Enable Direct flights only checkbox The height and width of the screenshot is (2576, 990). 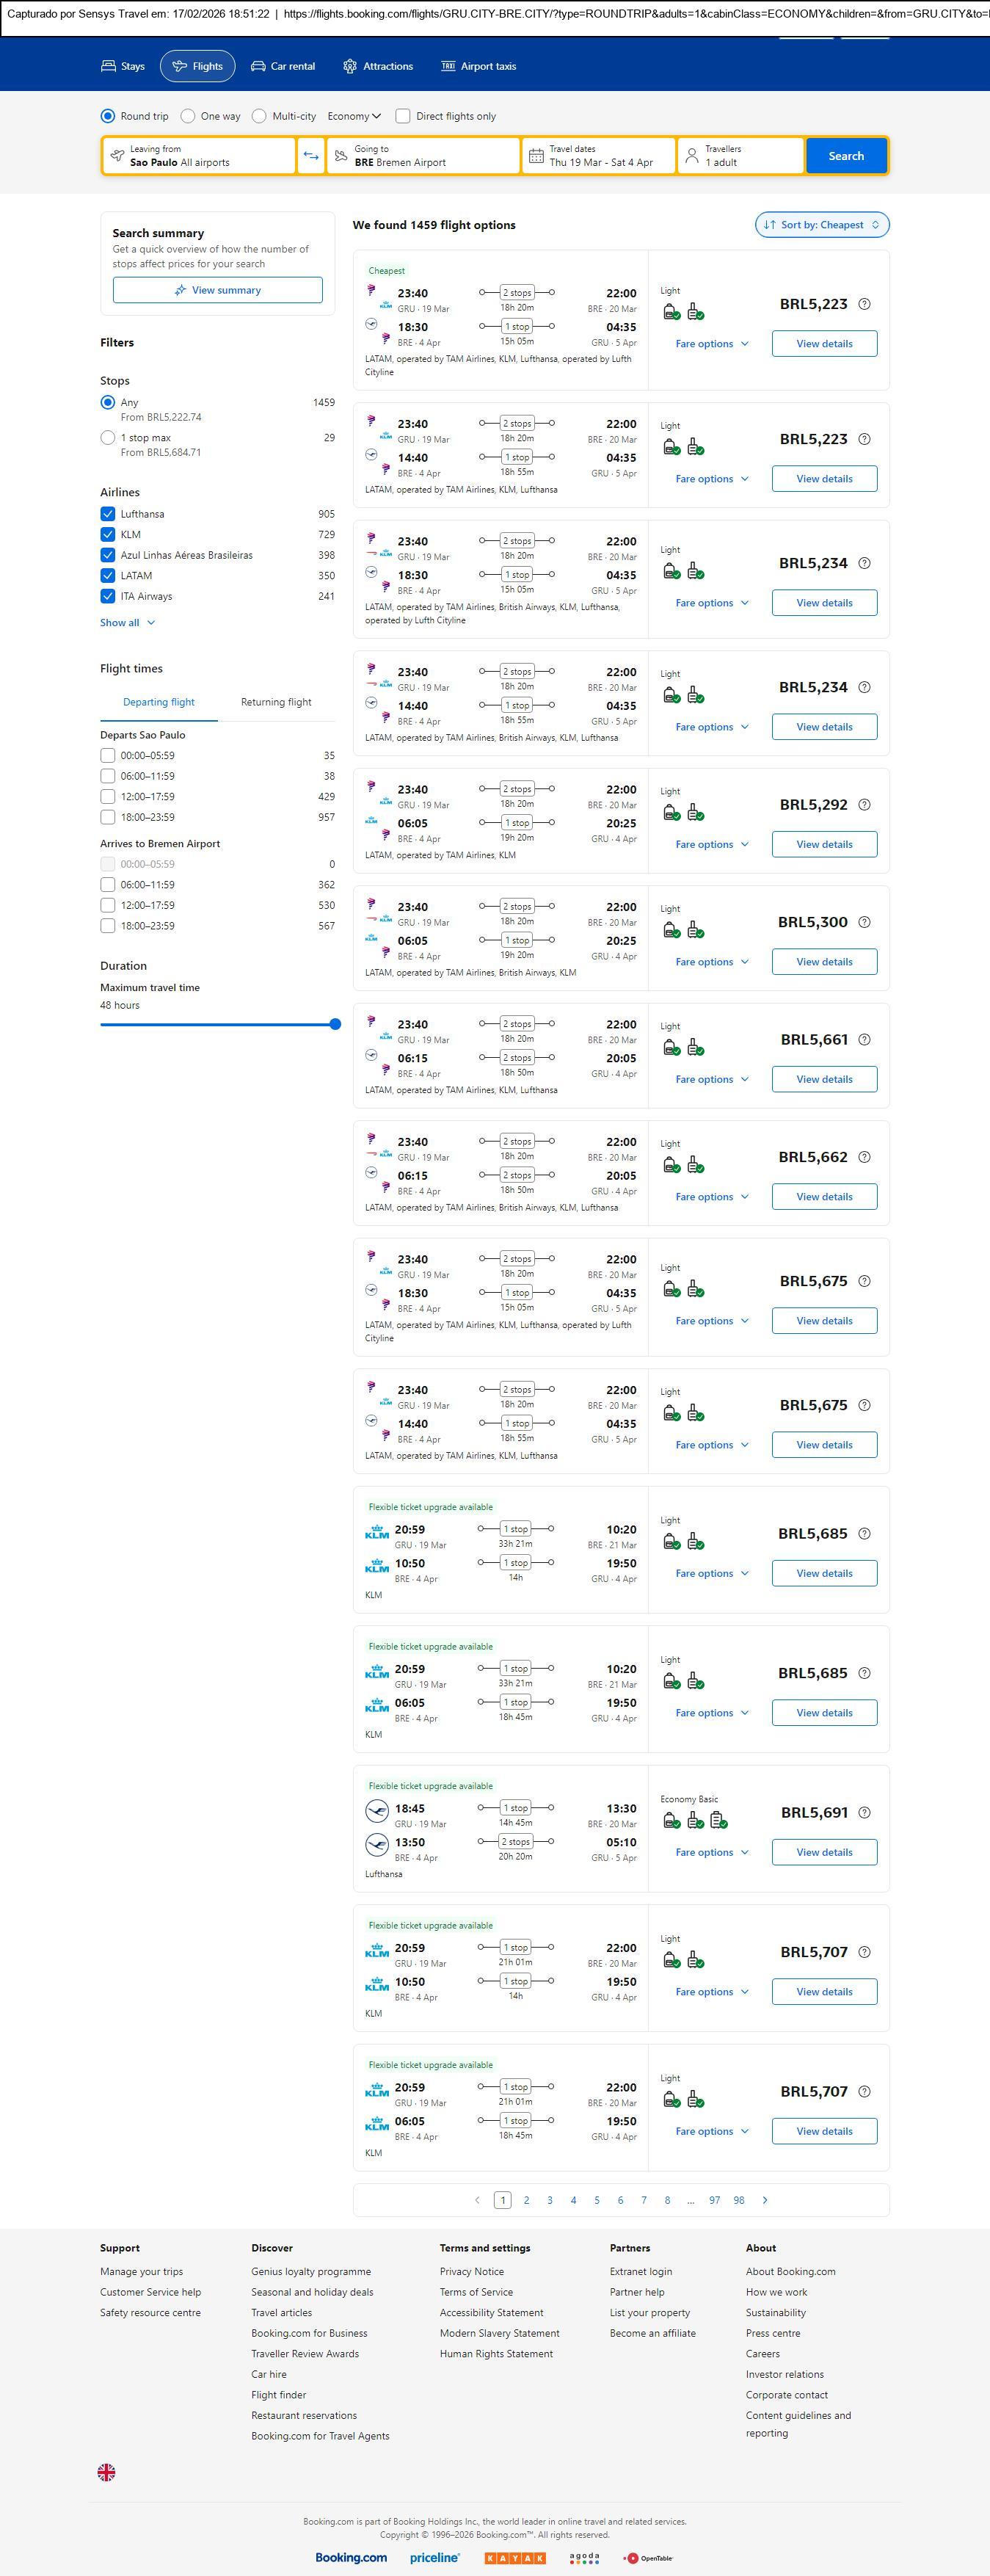coord(403,116)
